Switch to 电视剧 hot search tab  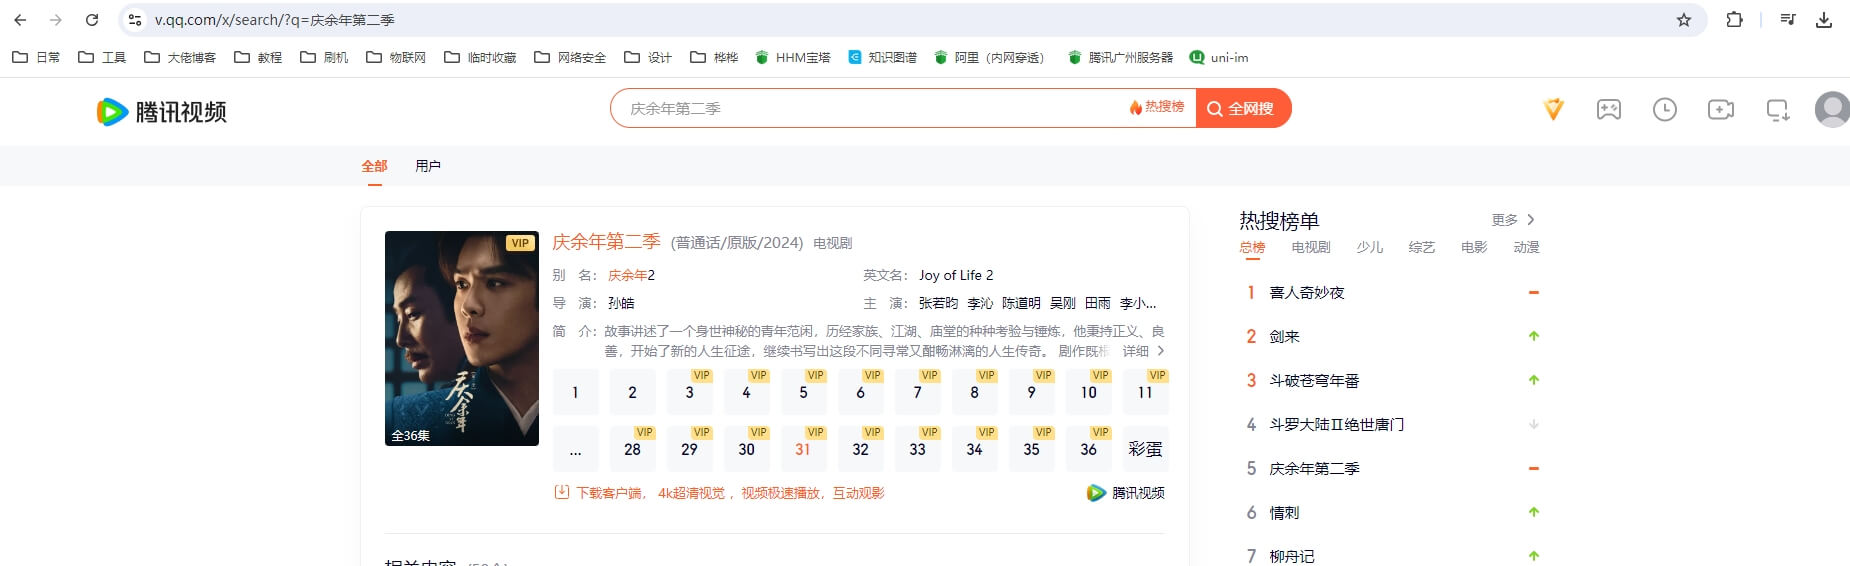click(x=1311, y=247)
